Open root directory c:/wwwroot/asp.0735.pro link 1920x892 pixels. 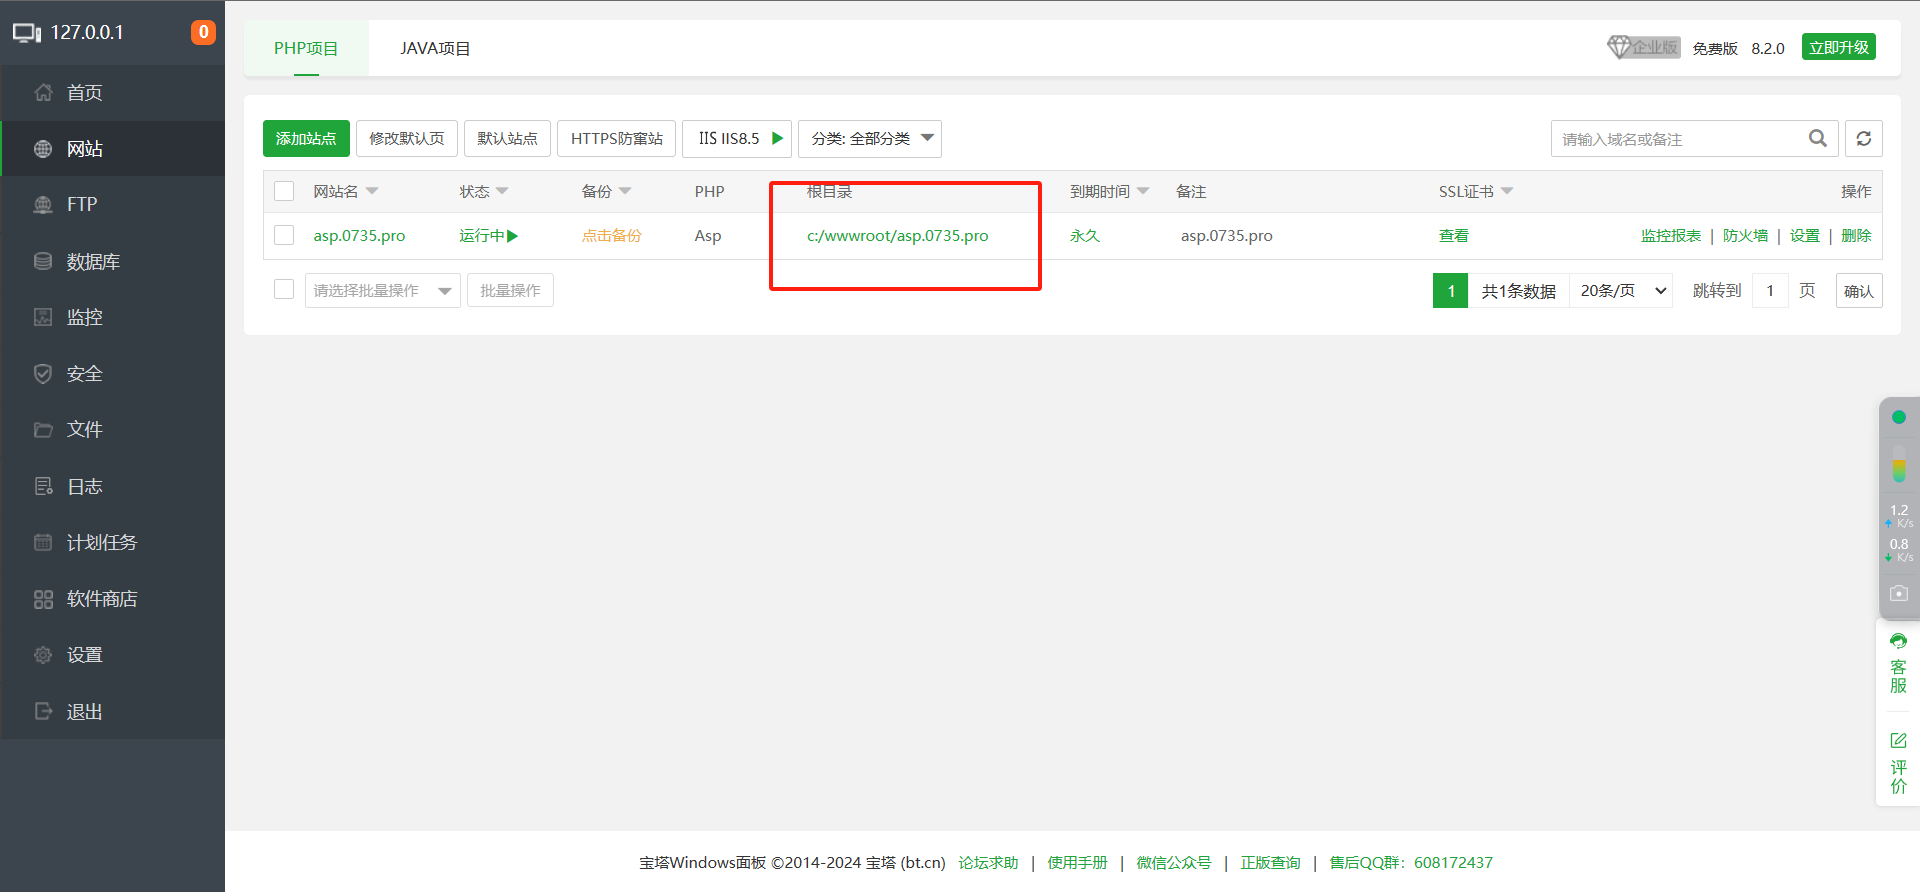[897, 236]
